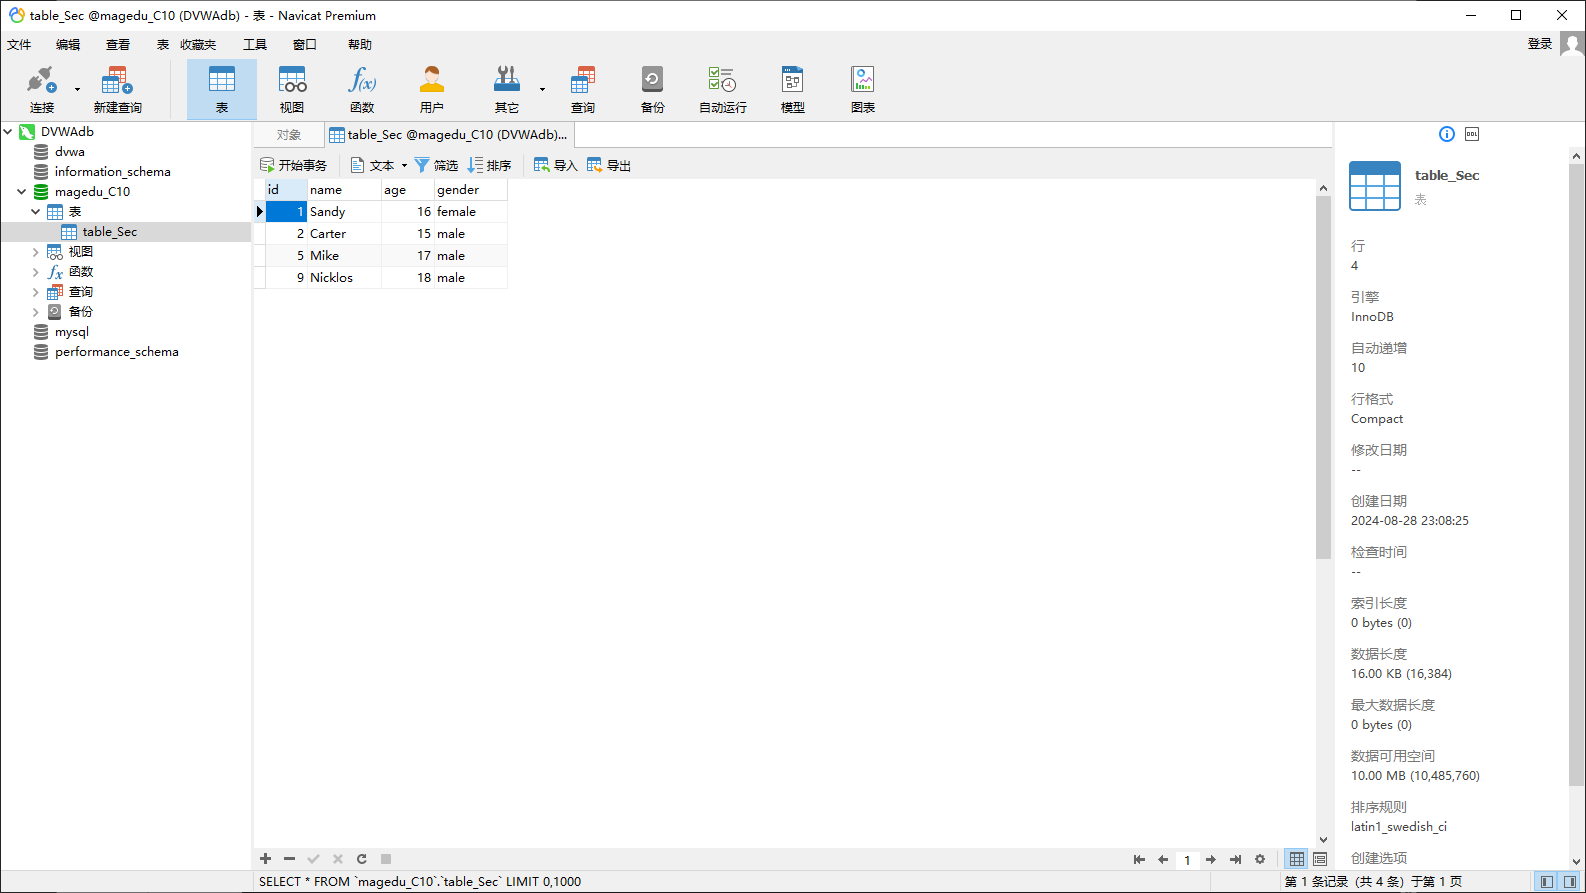Click the 筛选 filter button
1586x893 pixels.
(436, 165)
